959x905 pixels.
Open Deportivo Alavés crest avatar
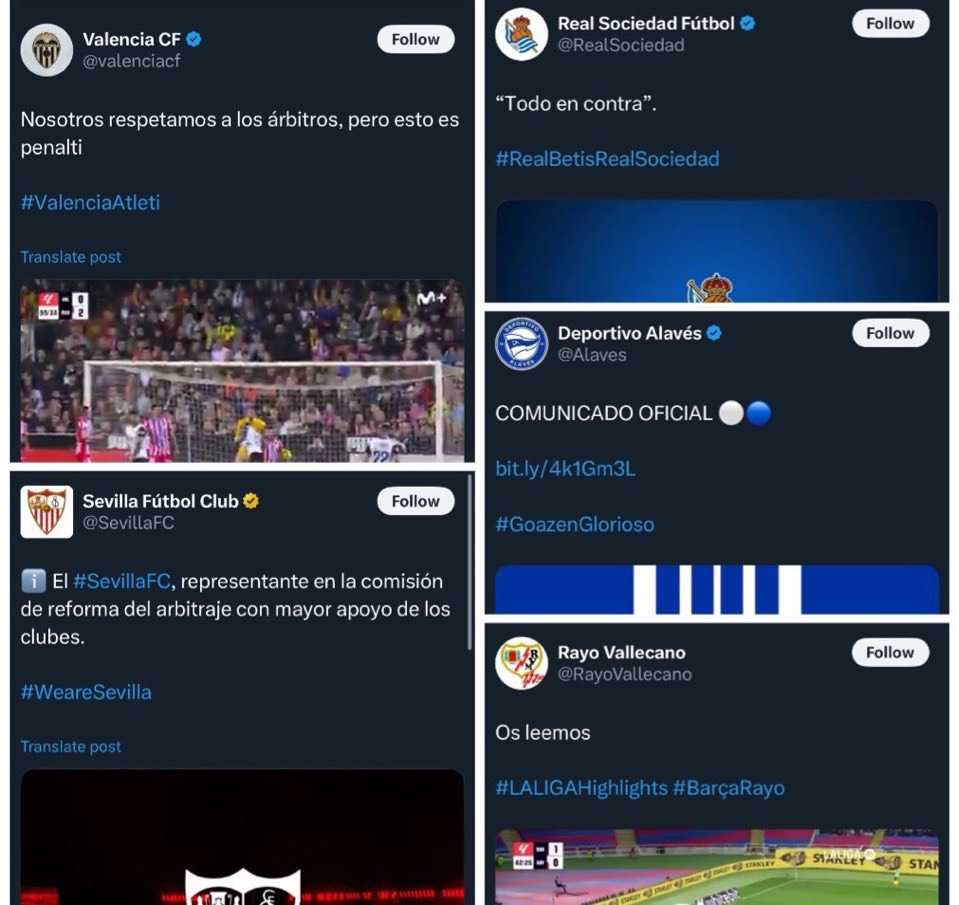[x=521, y=344]
